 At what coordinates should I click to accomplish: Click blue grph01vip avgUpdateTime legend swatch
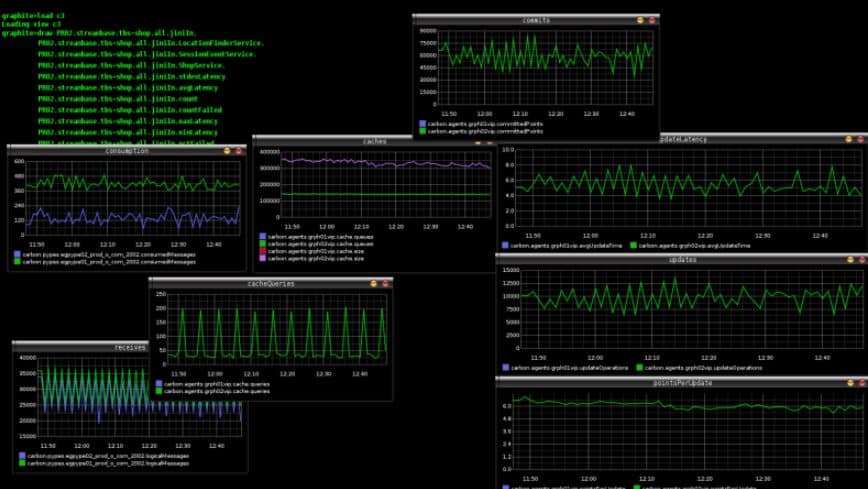[505, 245]
